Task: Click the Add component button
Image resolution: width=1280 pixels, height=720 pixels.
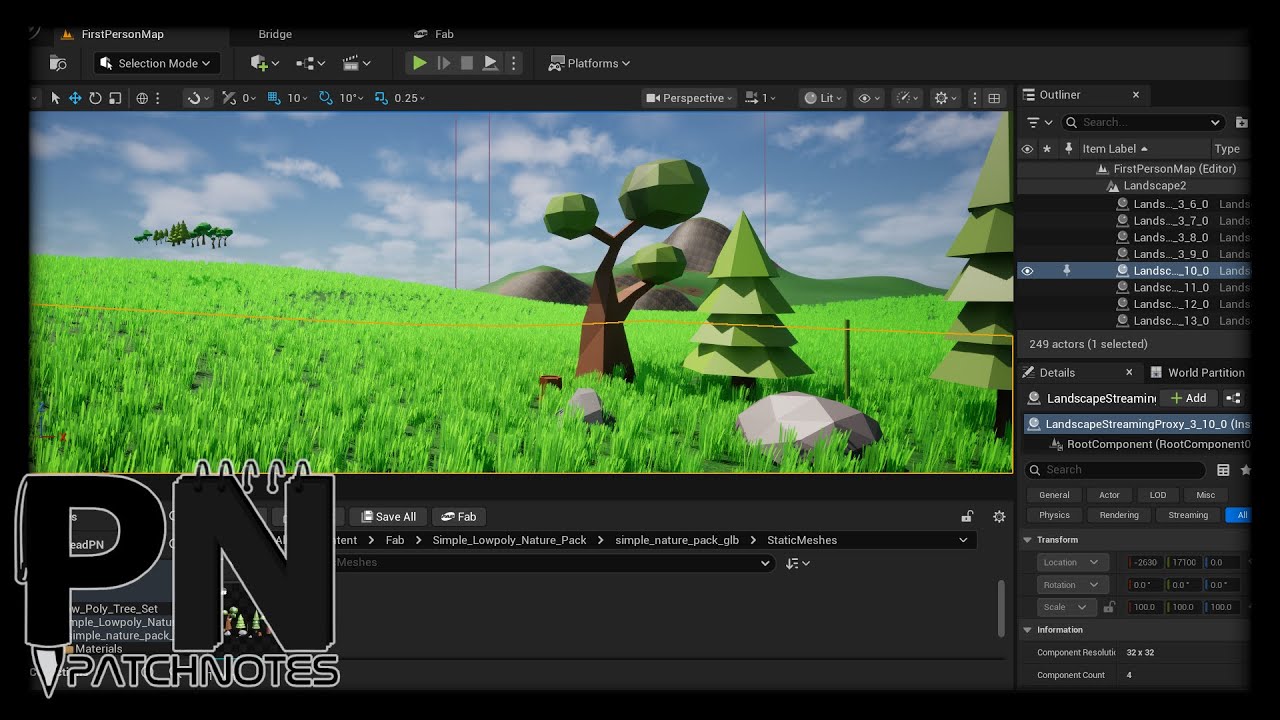Action: pos(1188,398)
